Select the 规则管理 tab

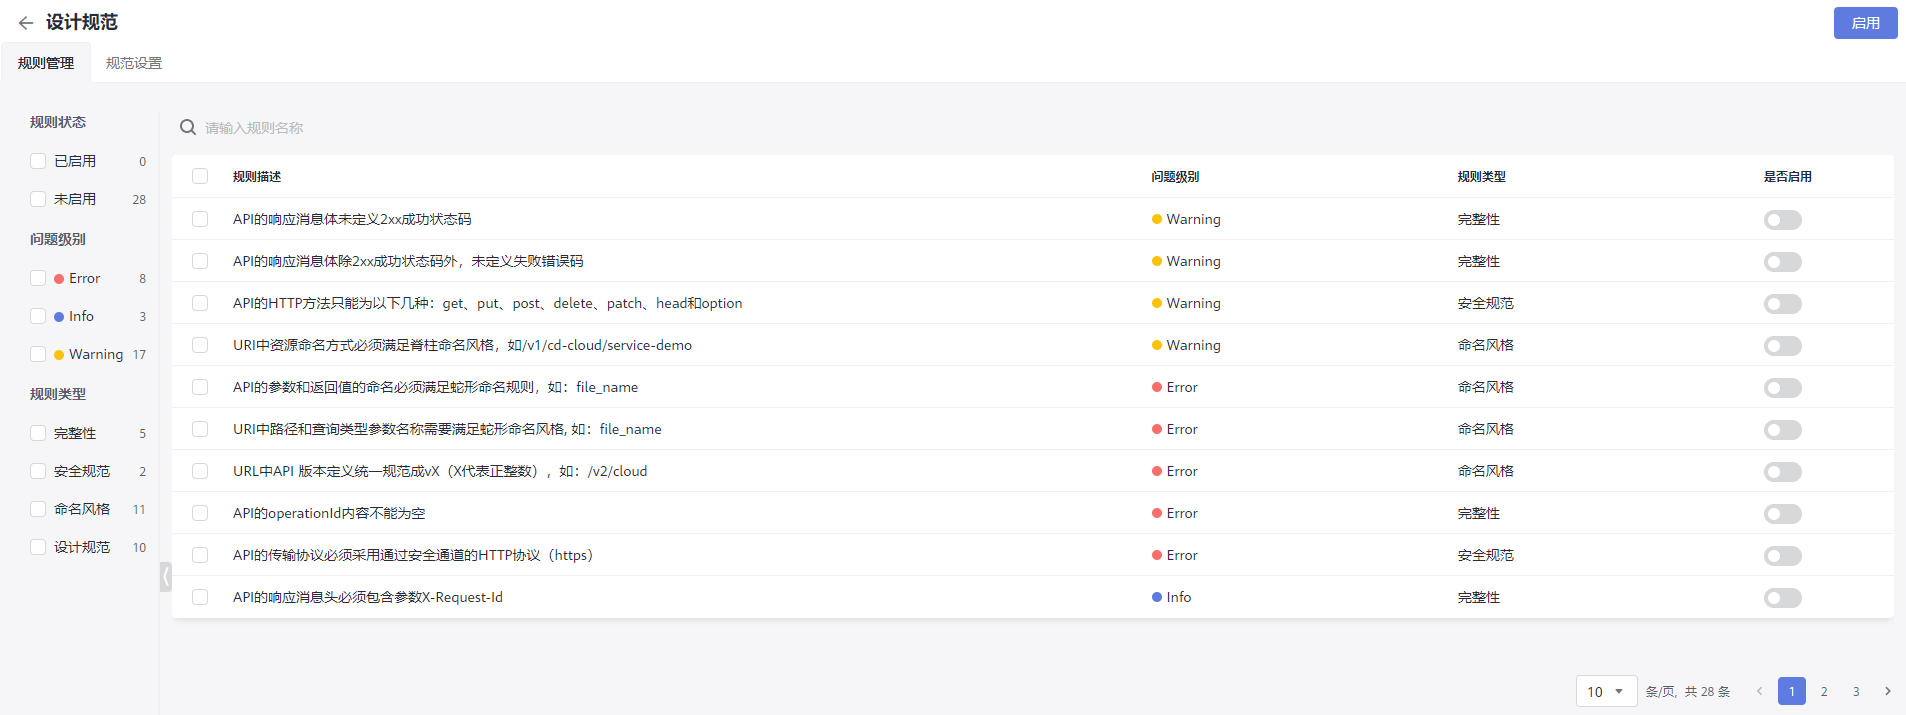(x=46, y=63)
